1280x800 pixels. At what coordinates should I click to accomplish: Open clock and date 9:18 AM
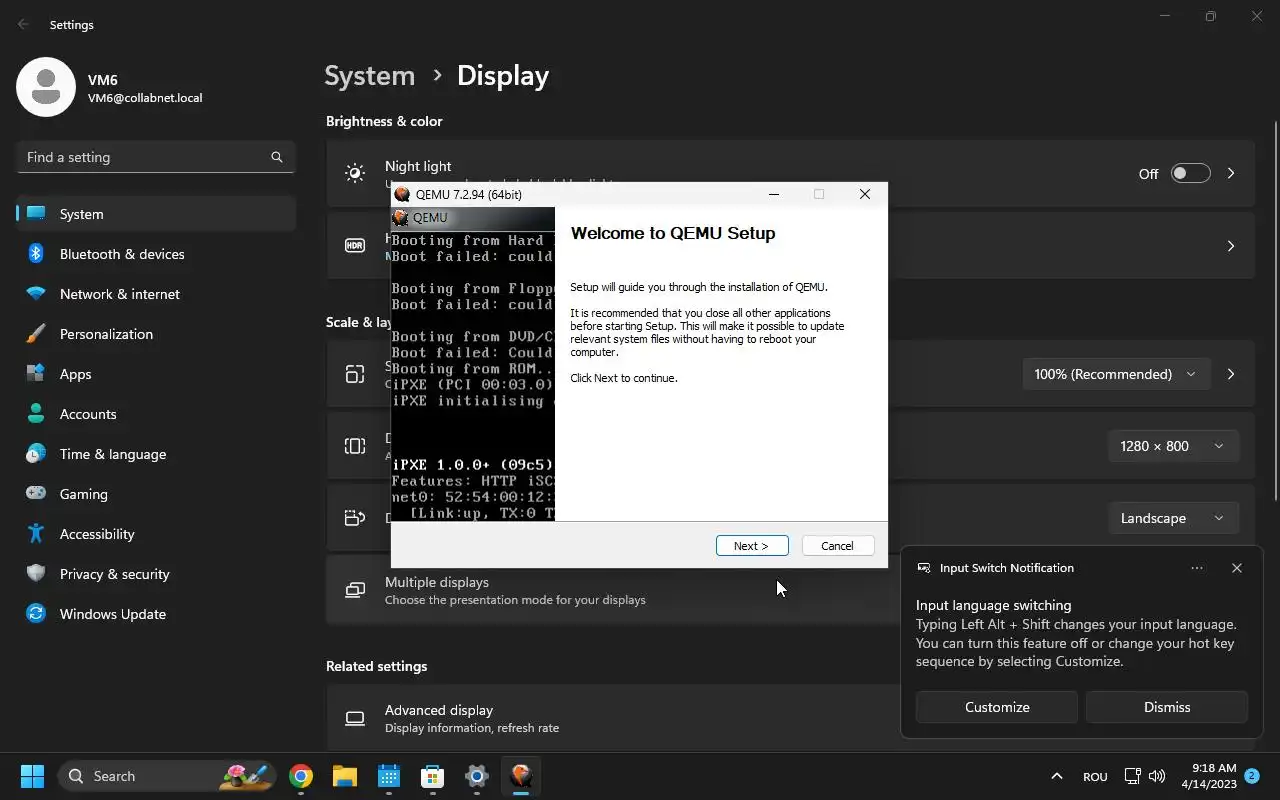click(1209, 776)
